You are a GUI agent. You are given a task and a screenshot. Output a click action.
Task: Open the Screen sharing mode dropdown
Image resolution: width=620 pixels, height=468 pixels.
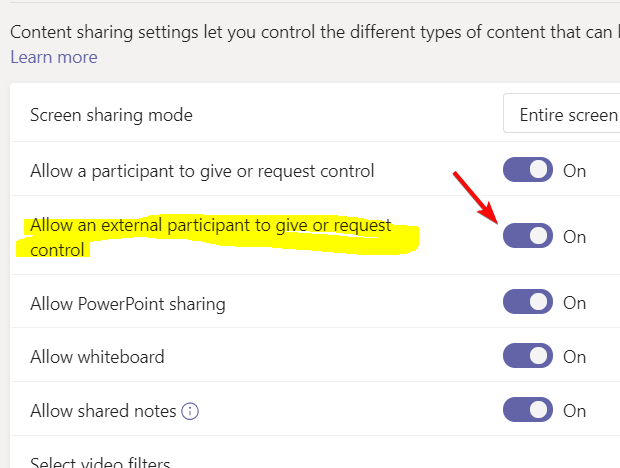tap(562, 115)
